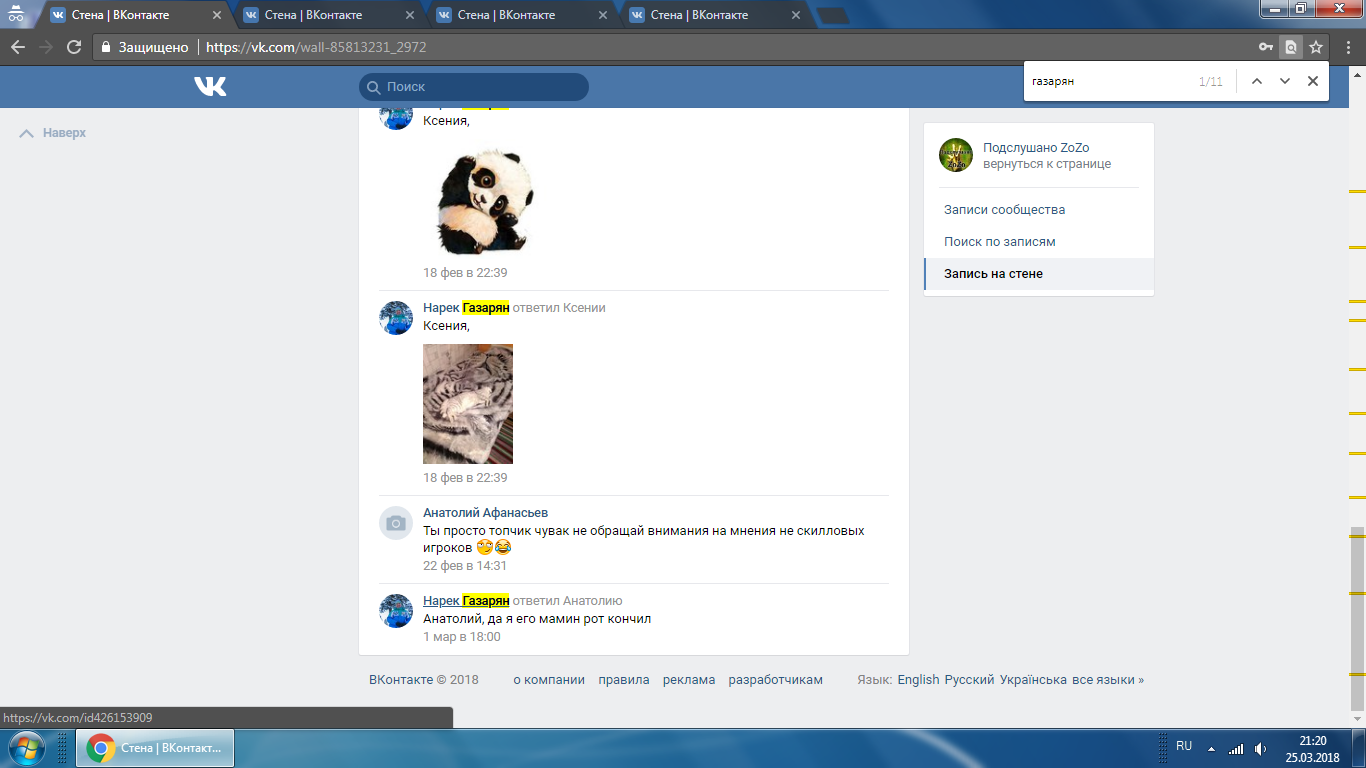Go to previous find result arrow

coord(1257,81)
